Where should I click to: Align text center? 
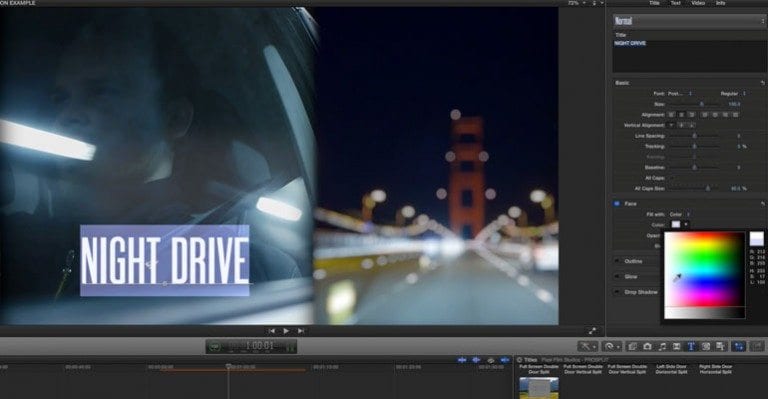tap(681, 115)
